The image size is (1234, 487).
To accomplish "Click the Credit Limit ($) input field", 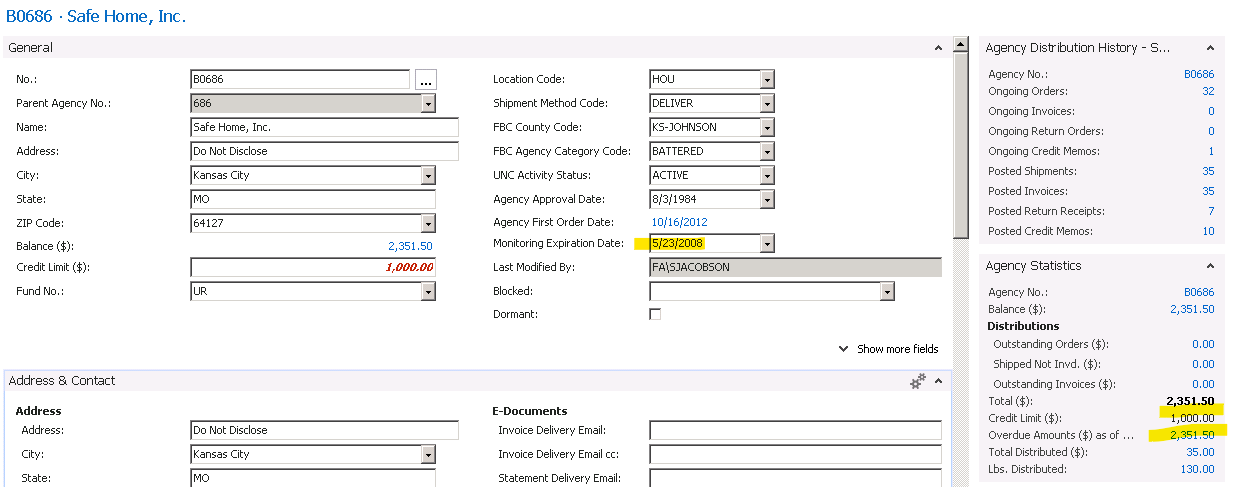I will coord(312,268).
